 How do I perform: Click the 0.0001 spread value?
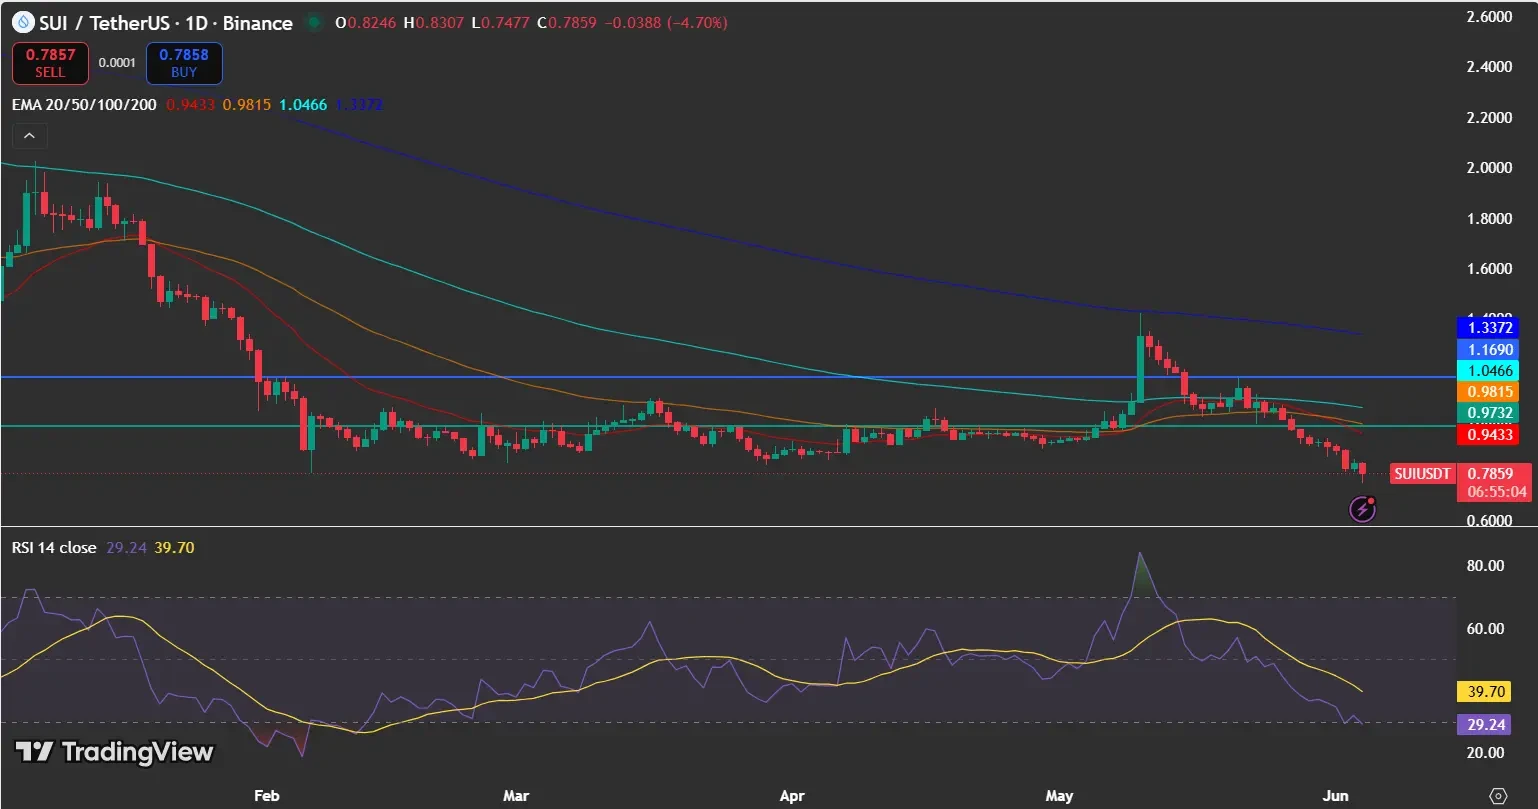pos(117,63)
